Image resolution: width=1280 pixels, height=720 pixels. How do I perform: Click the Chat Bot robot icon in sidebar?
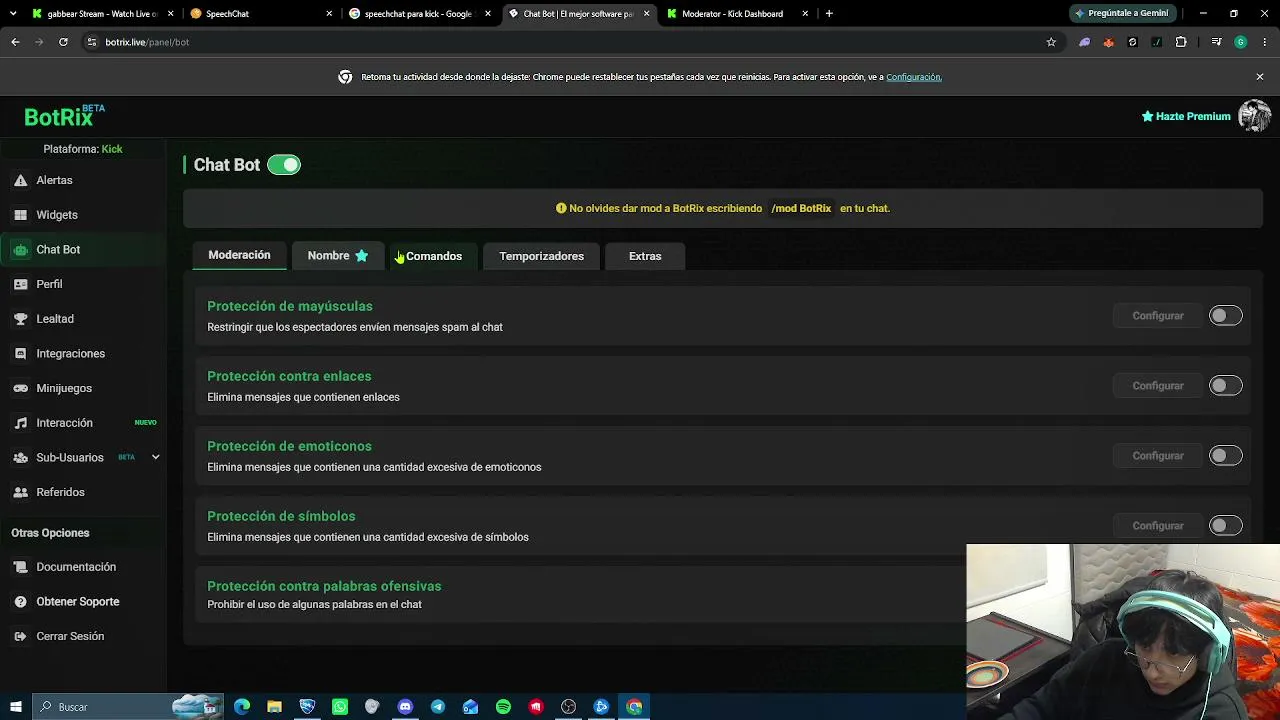(20, 250)
